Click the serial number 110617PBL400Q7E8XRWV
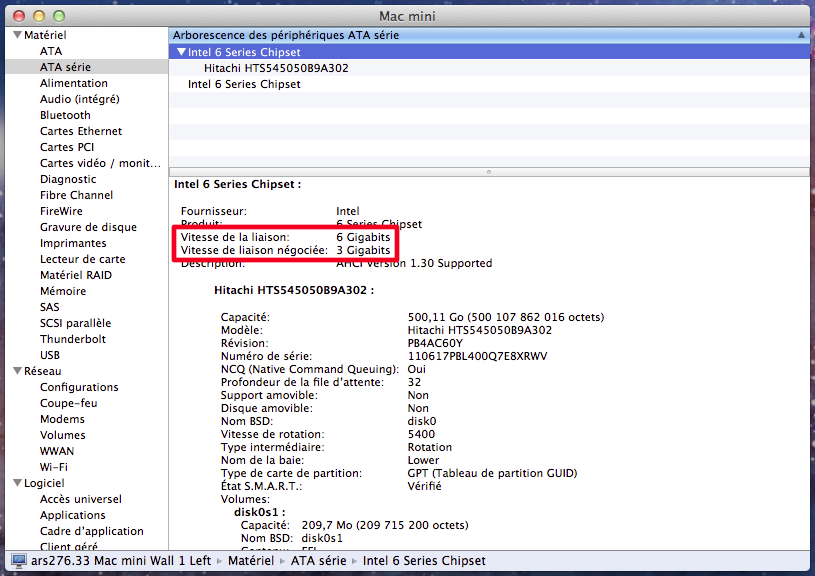 [477, 356]
